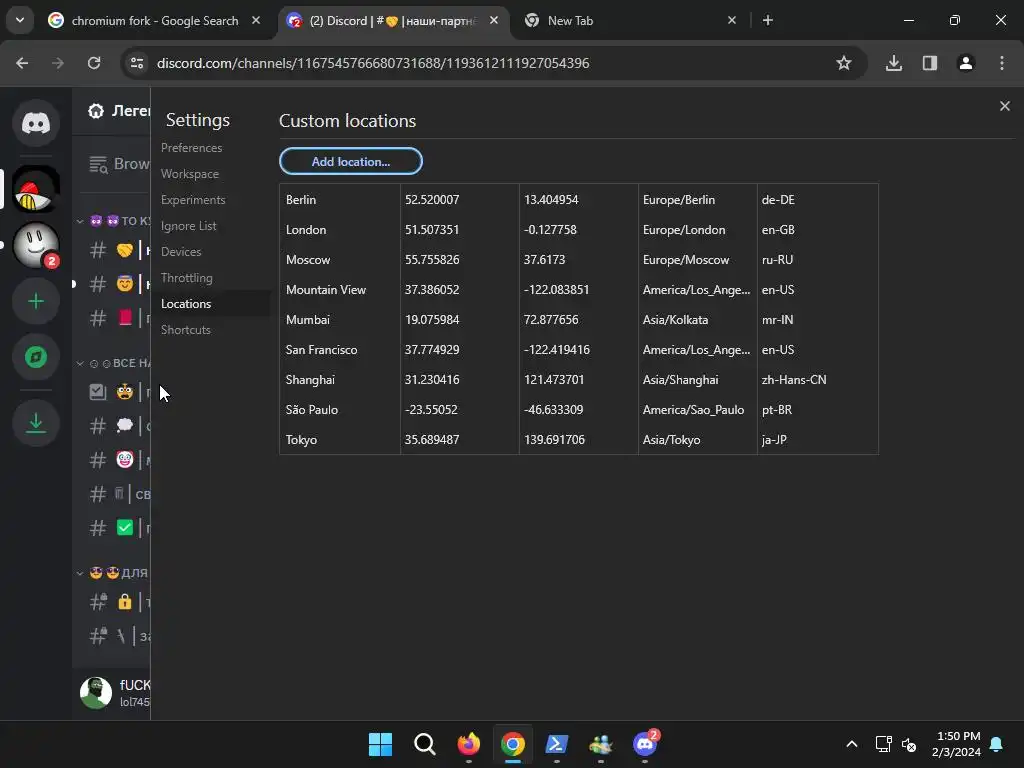This screenshot has height=768, width=1024.
Task: Click Moscow latitude 55.755826 cell
Action: point(459,260)
